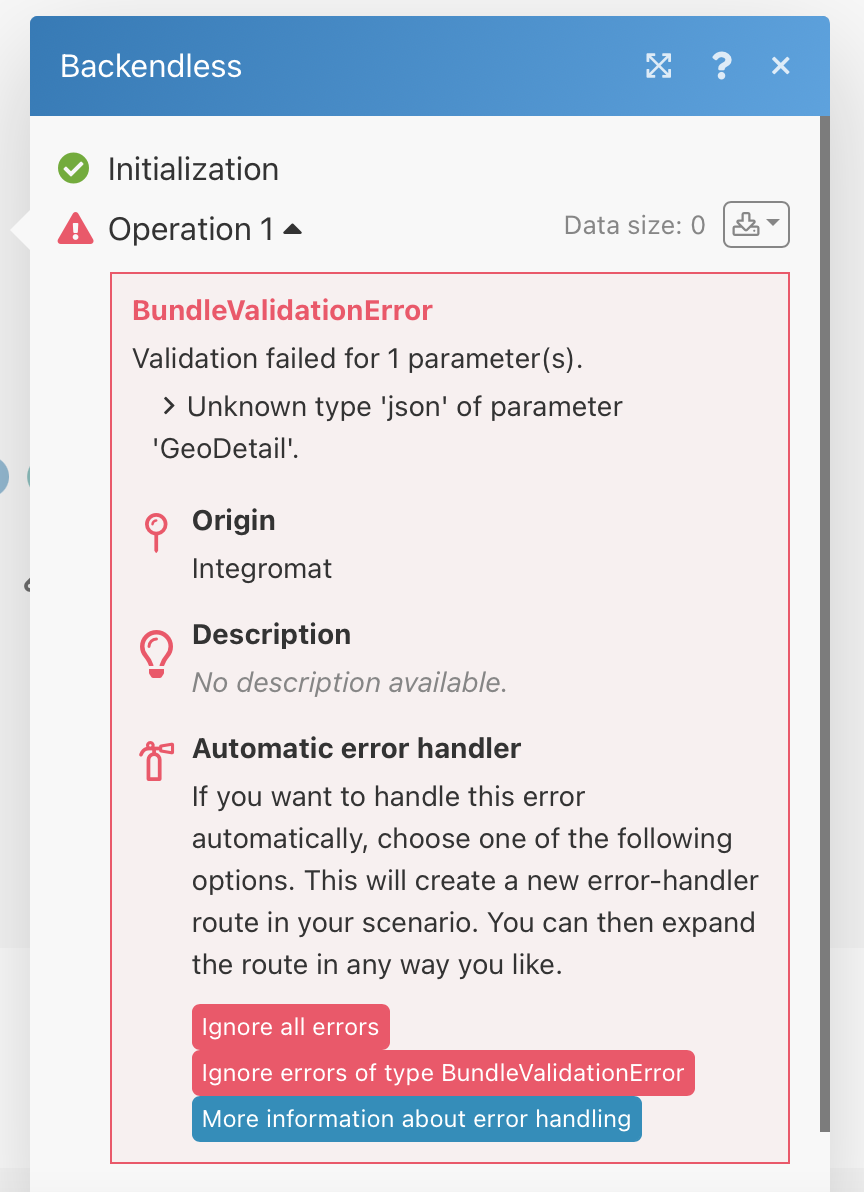Open More information about error handling
This screenshot has height=1192, width=864.
pos(416,1119)
